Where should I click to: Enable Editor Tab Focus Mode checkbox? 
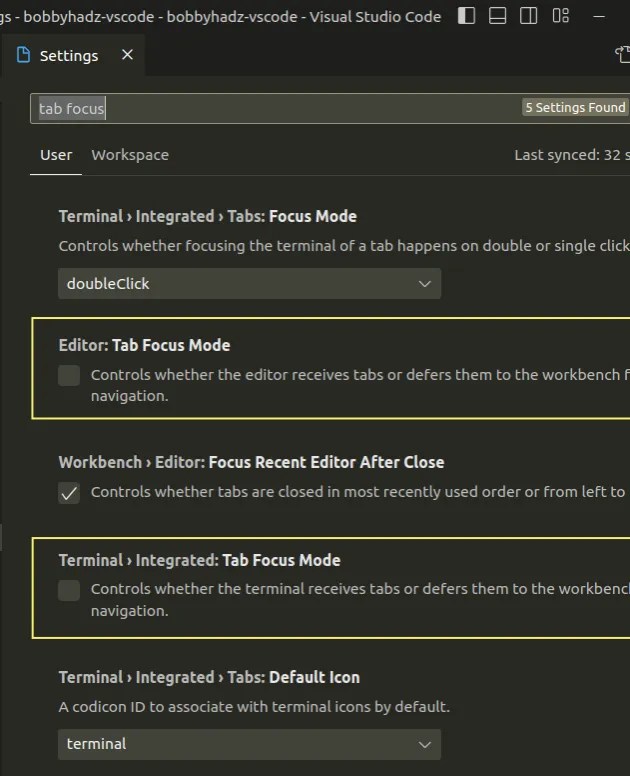click(69, 375)
